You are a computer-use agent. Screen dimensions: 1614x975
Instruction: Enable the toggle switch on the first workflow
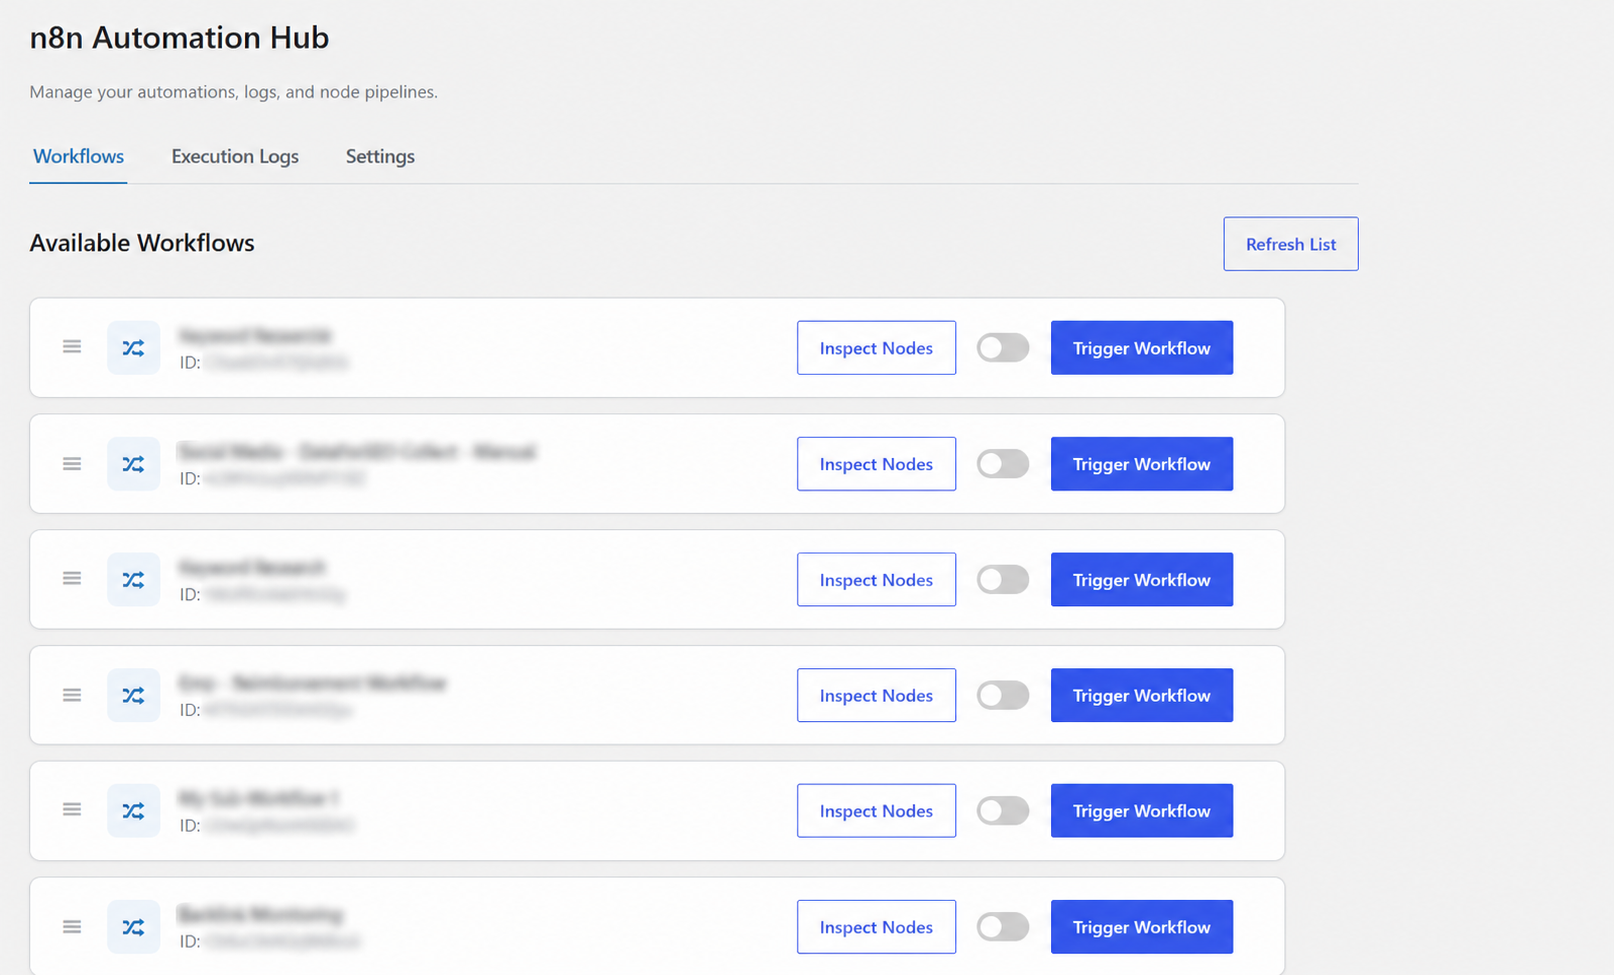1003,348
